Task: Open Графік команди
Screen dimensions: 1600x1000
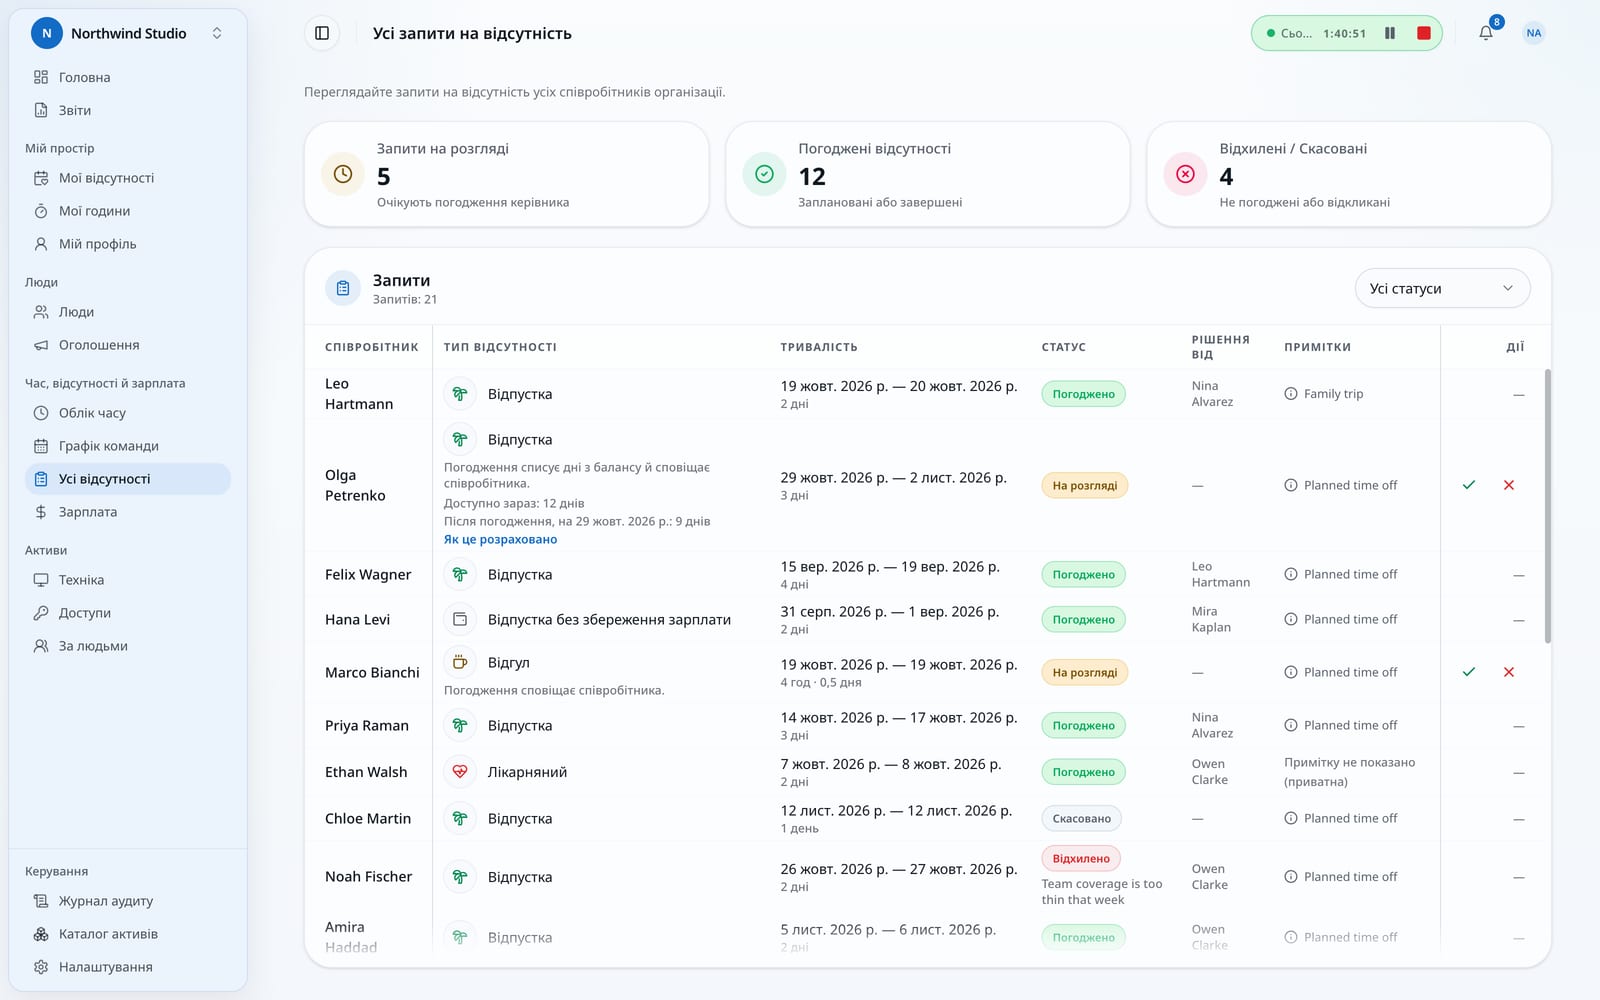Action: [128, 446]
